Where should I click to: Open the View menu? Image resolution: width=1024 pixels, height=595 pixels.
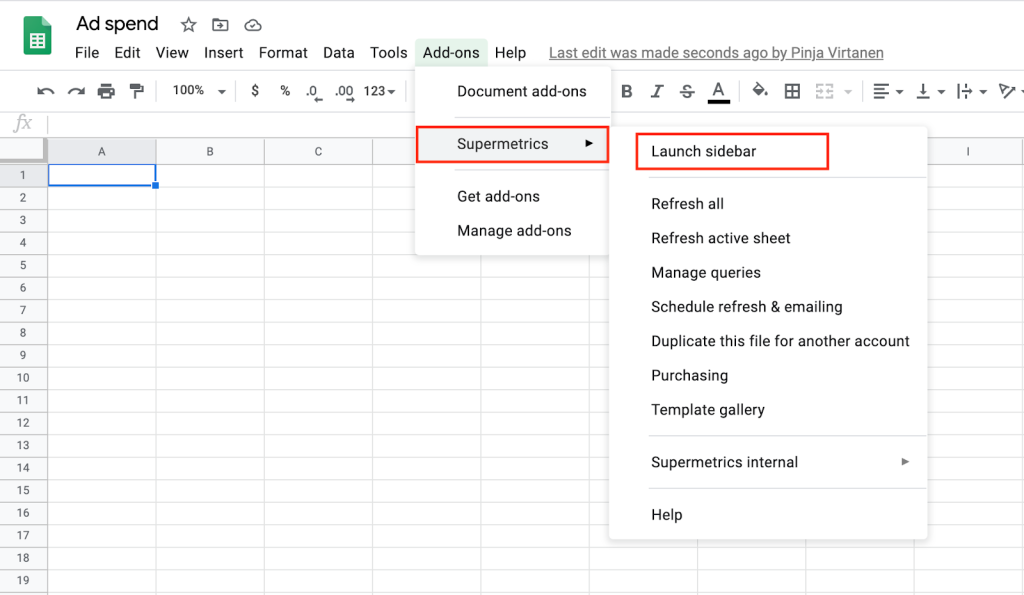[x=172, y=53]
